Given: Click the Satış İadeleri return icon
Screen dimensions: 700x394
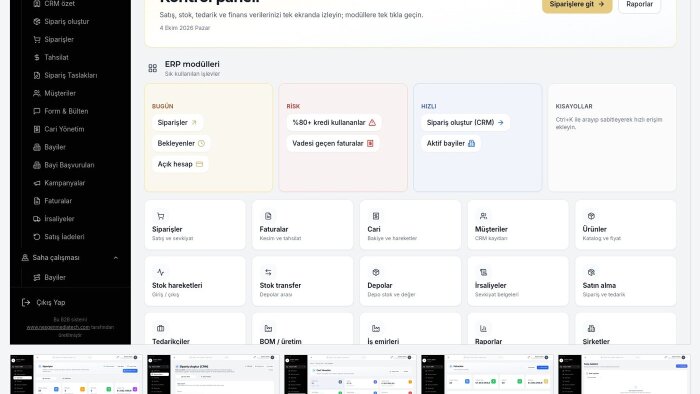Looking at the screenshot, I should click(x=37, y=236).
